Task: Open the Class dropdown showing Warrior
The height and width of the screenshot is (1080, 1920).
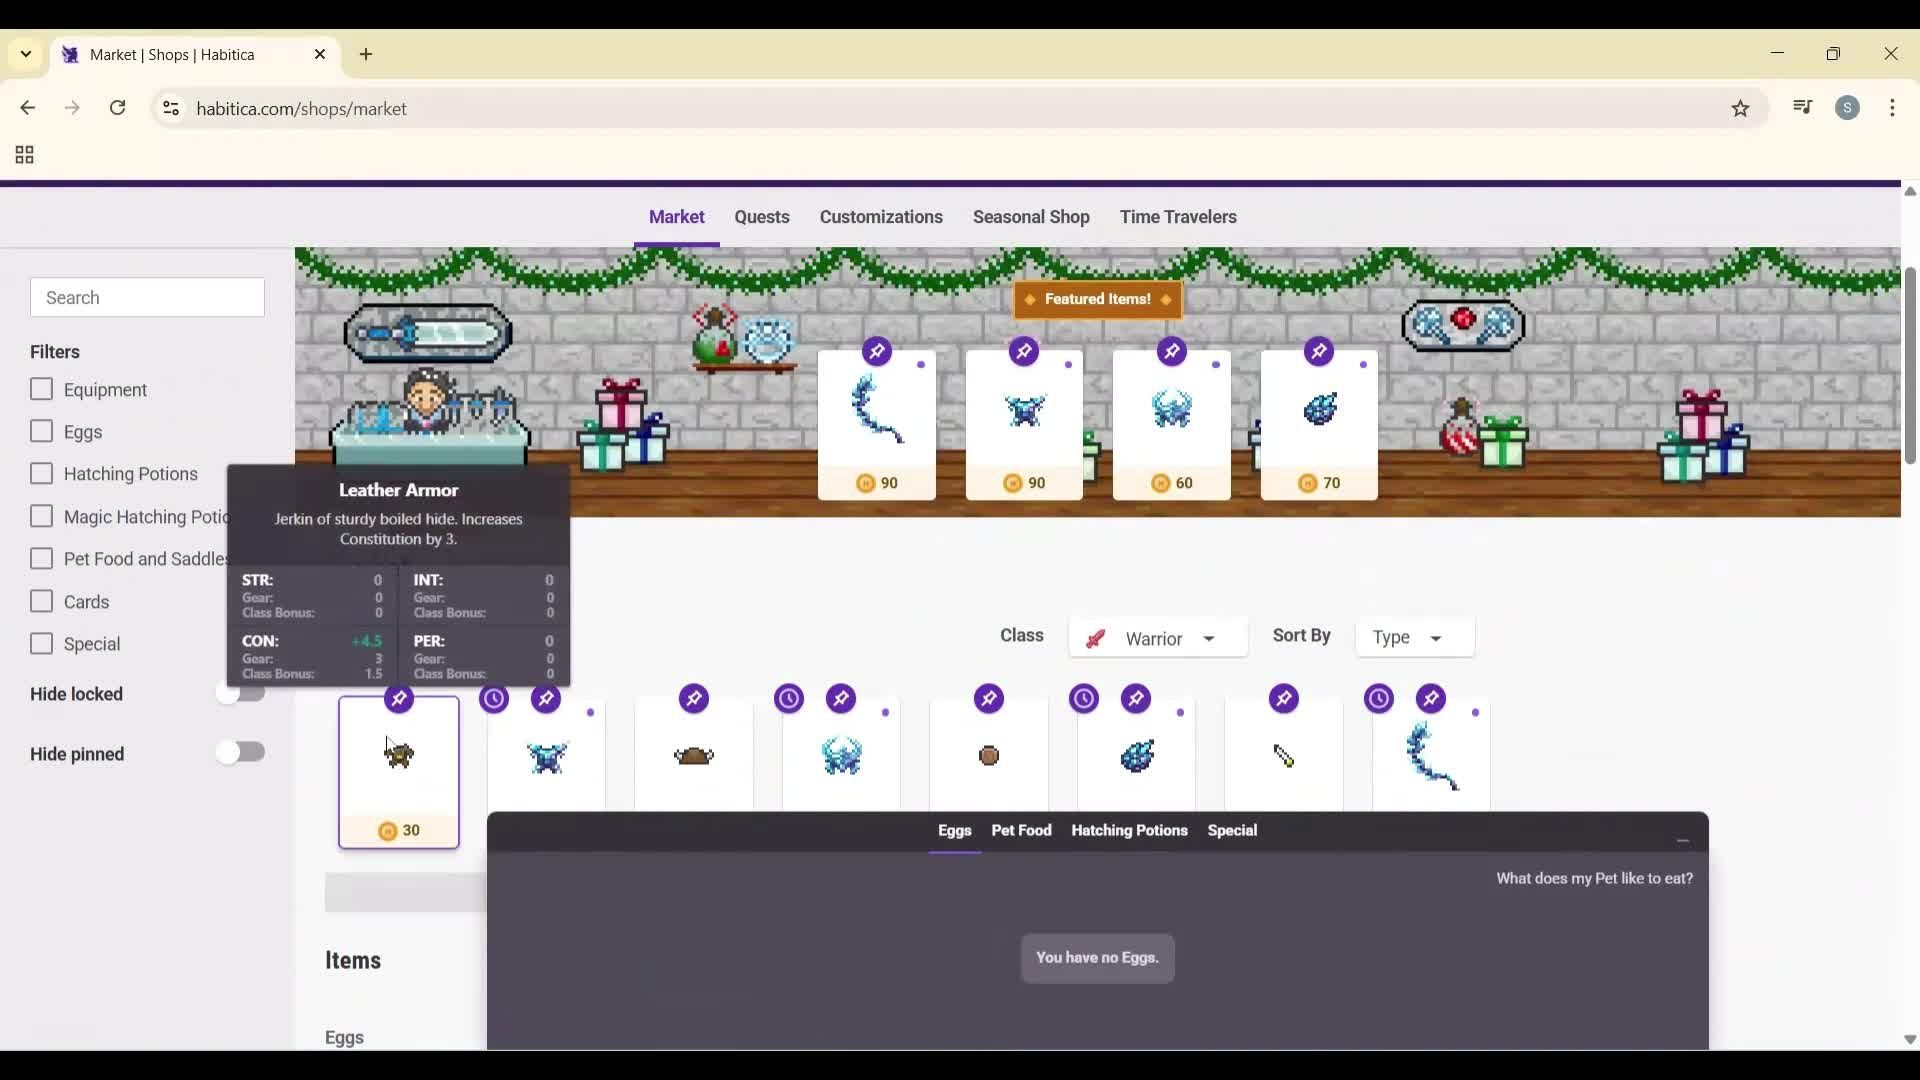Action: [1158, 638]
